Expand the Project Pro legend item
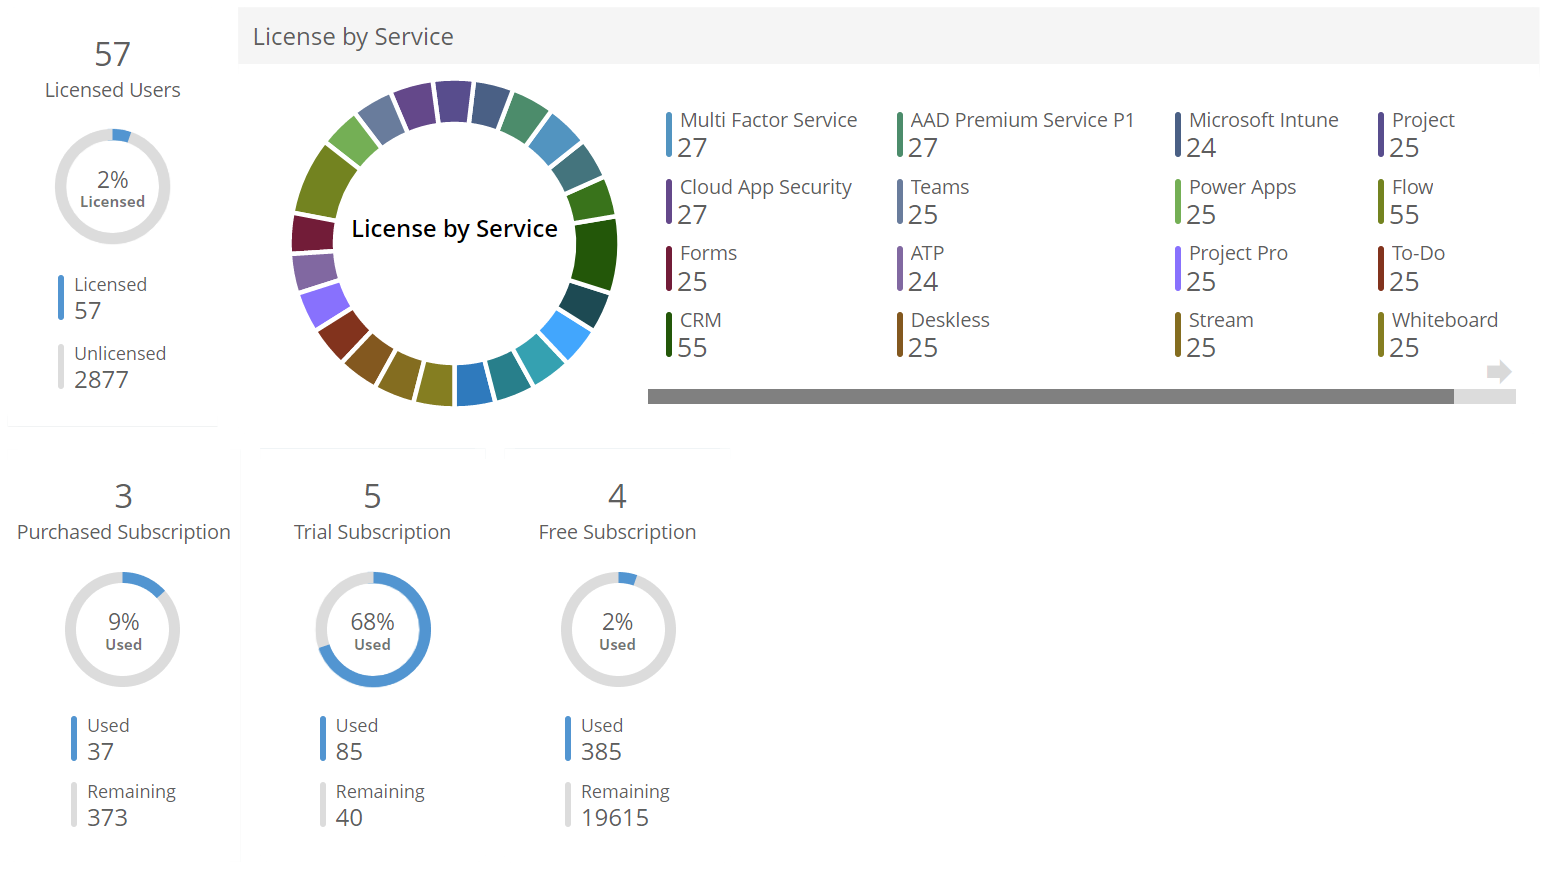Screen dimensions: 1547x870 tap(1178, 267)
